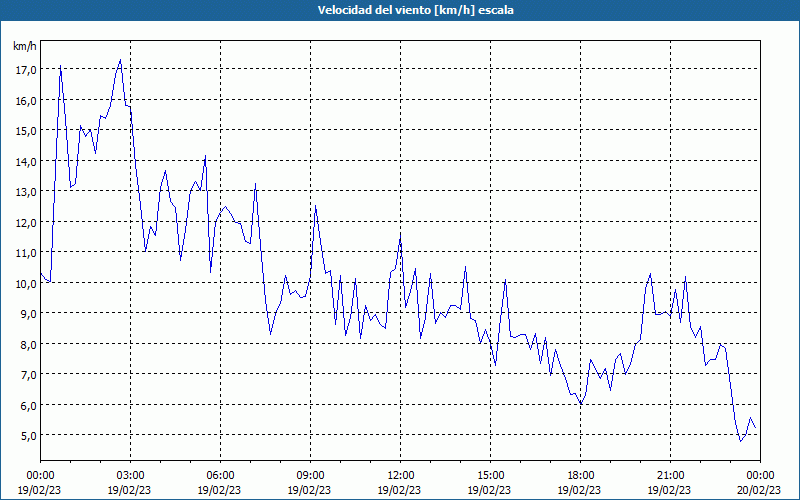
Task: Click the wind speed minimum near 23:20
Action: (740, 441)
